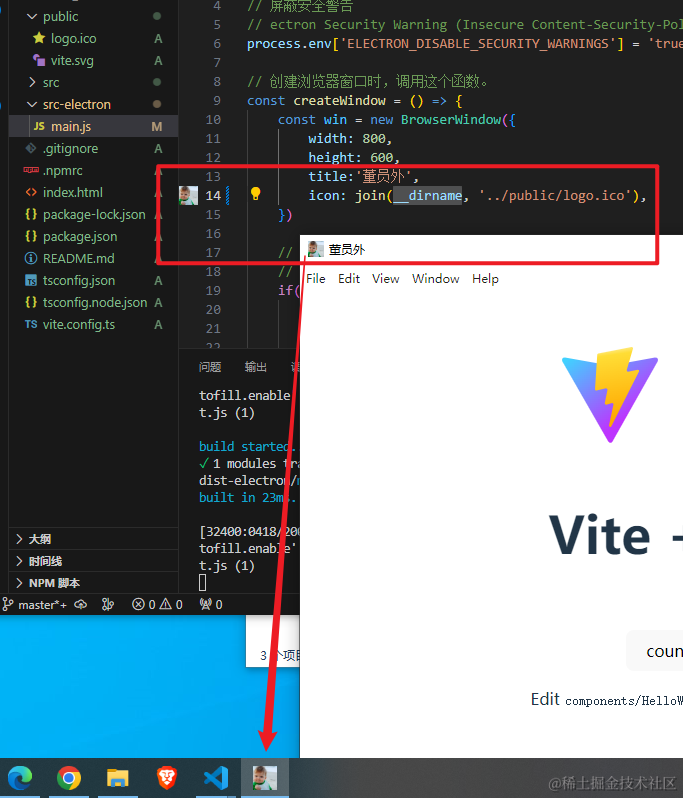This screenshot has width=683, height=798.
Task: Click Electron window title bar app icon
Action: [x=316, y=249]
